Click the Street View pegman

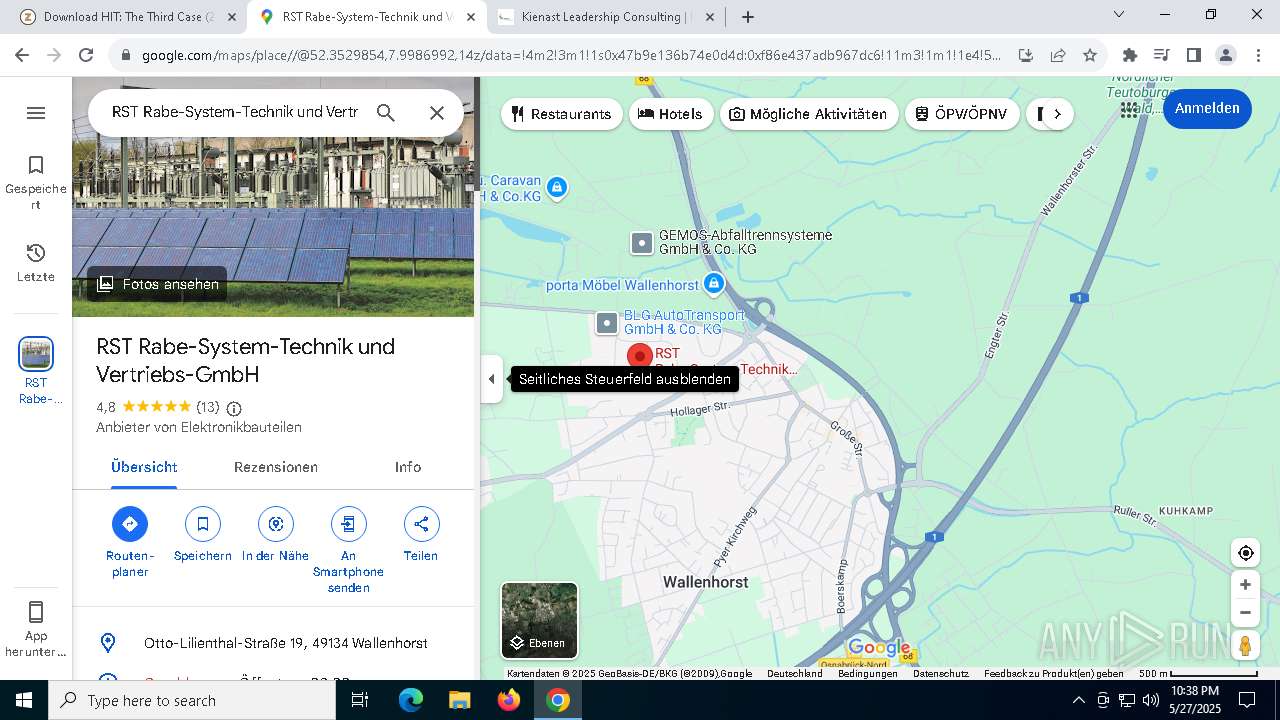[1245, 646]
